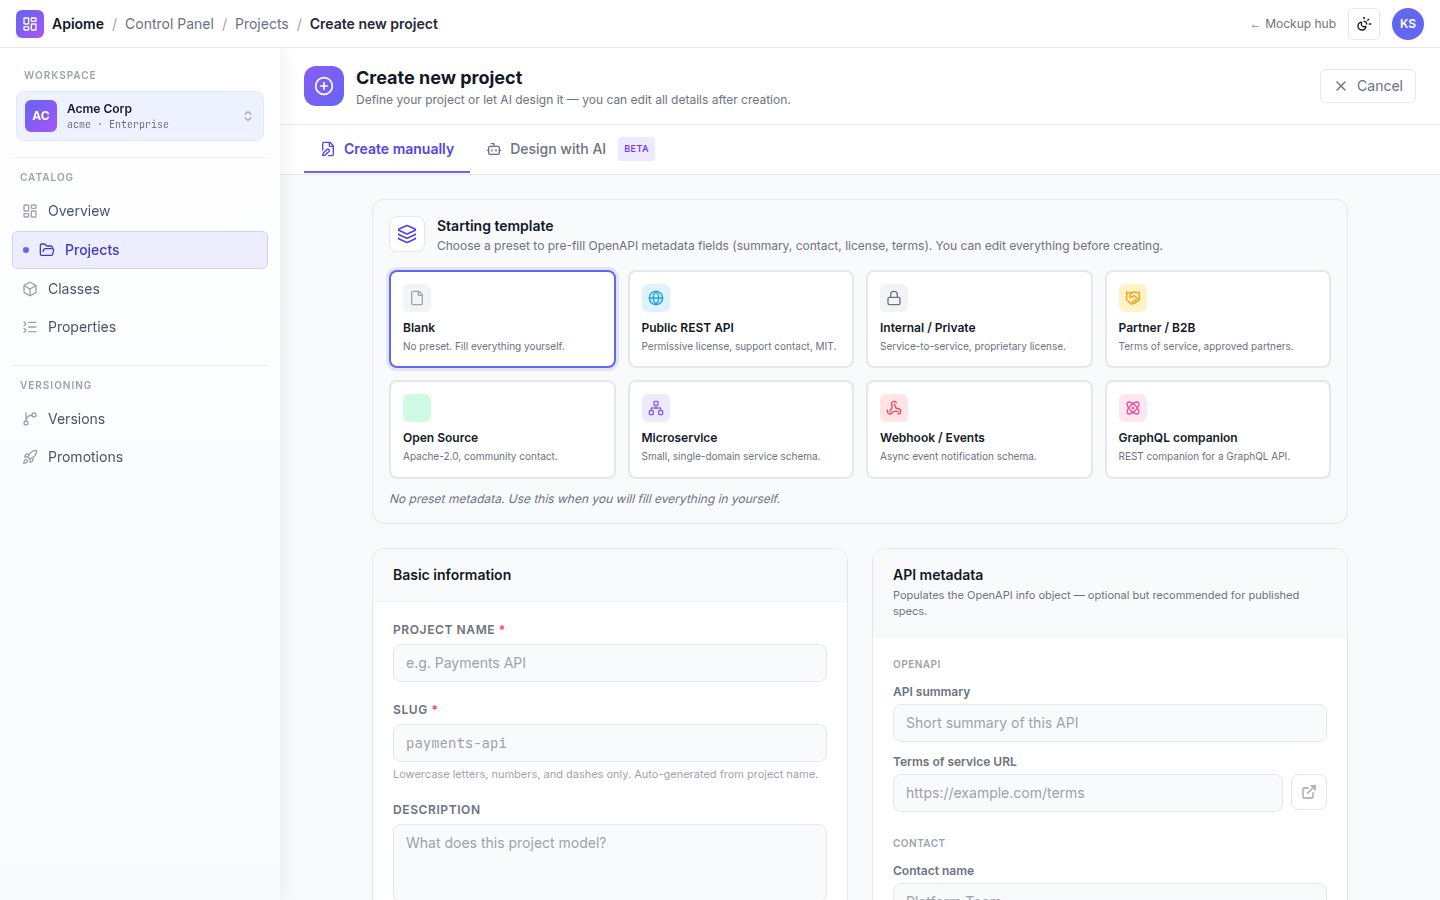Viewport: 1440px width, 900px height.
Task: Select the Blank template card
Action: 502,319
